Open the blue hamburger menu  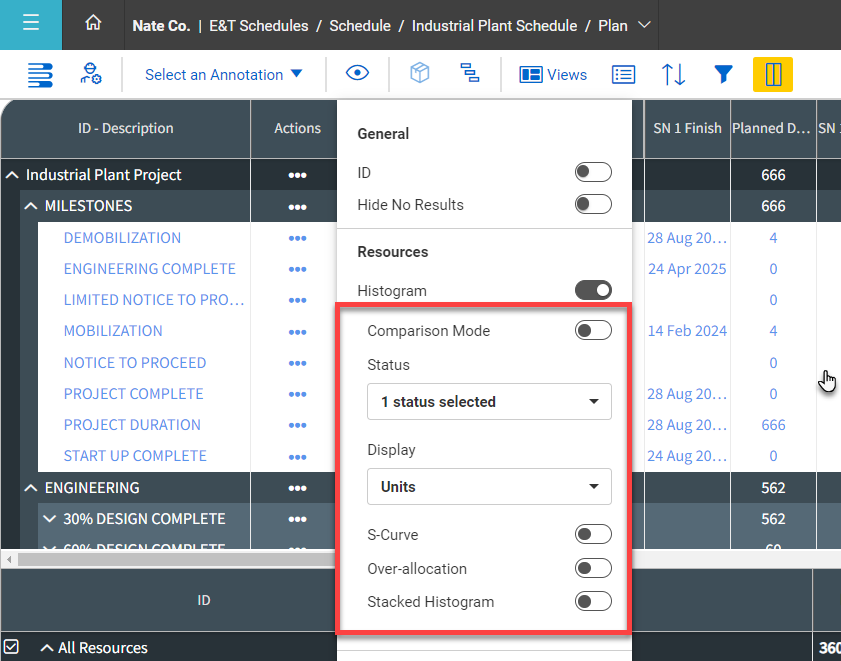30,24
